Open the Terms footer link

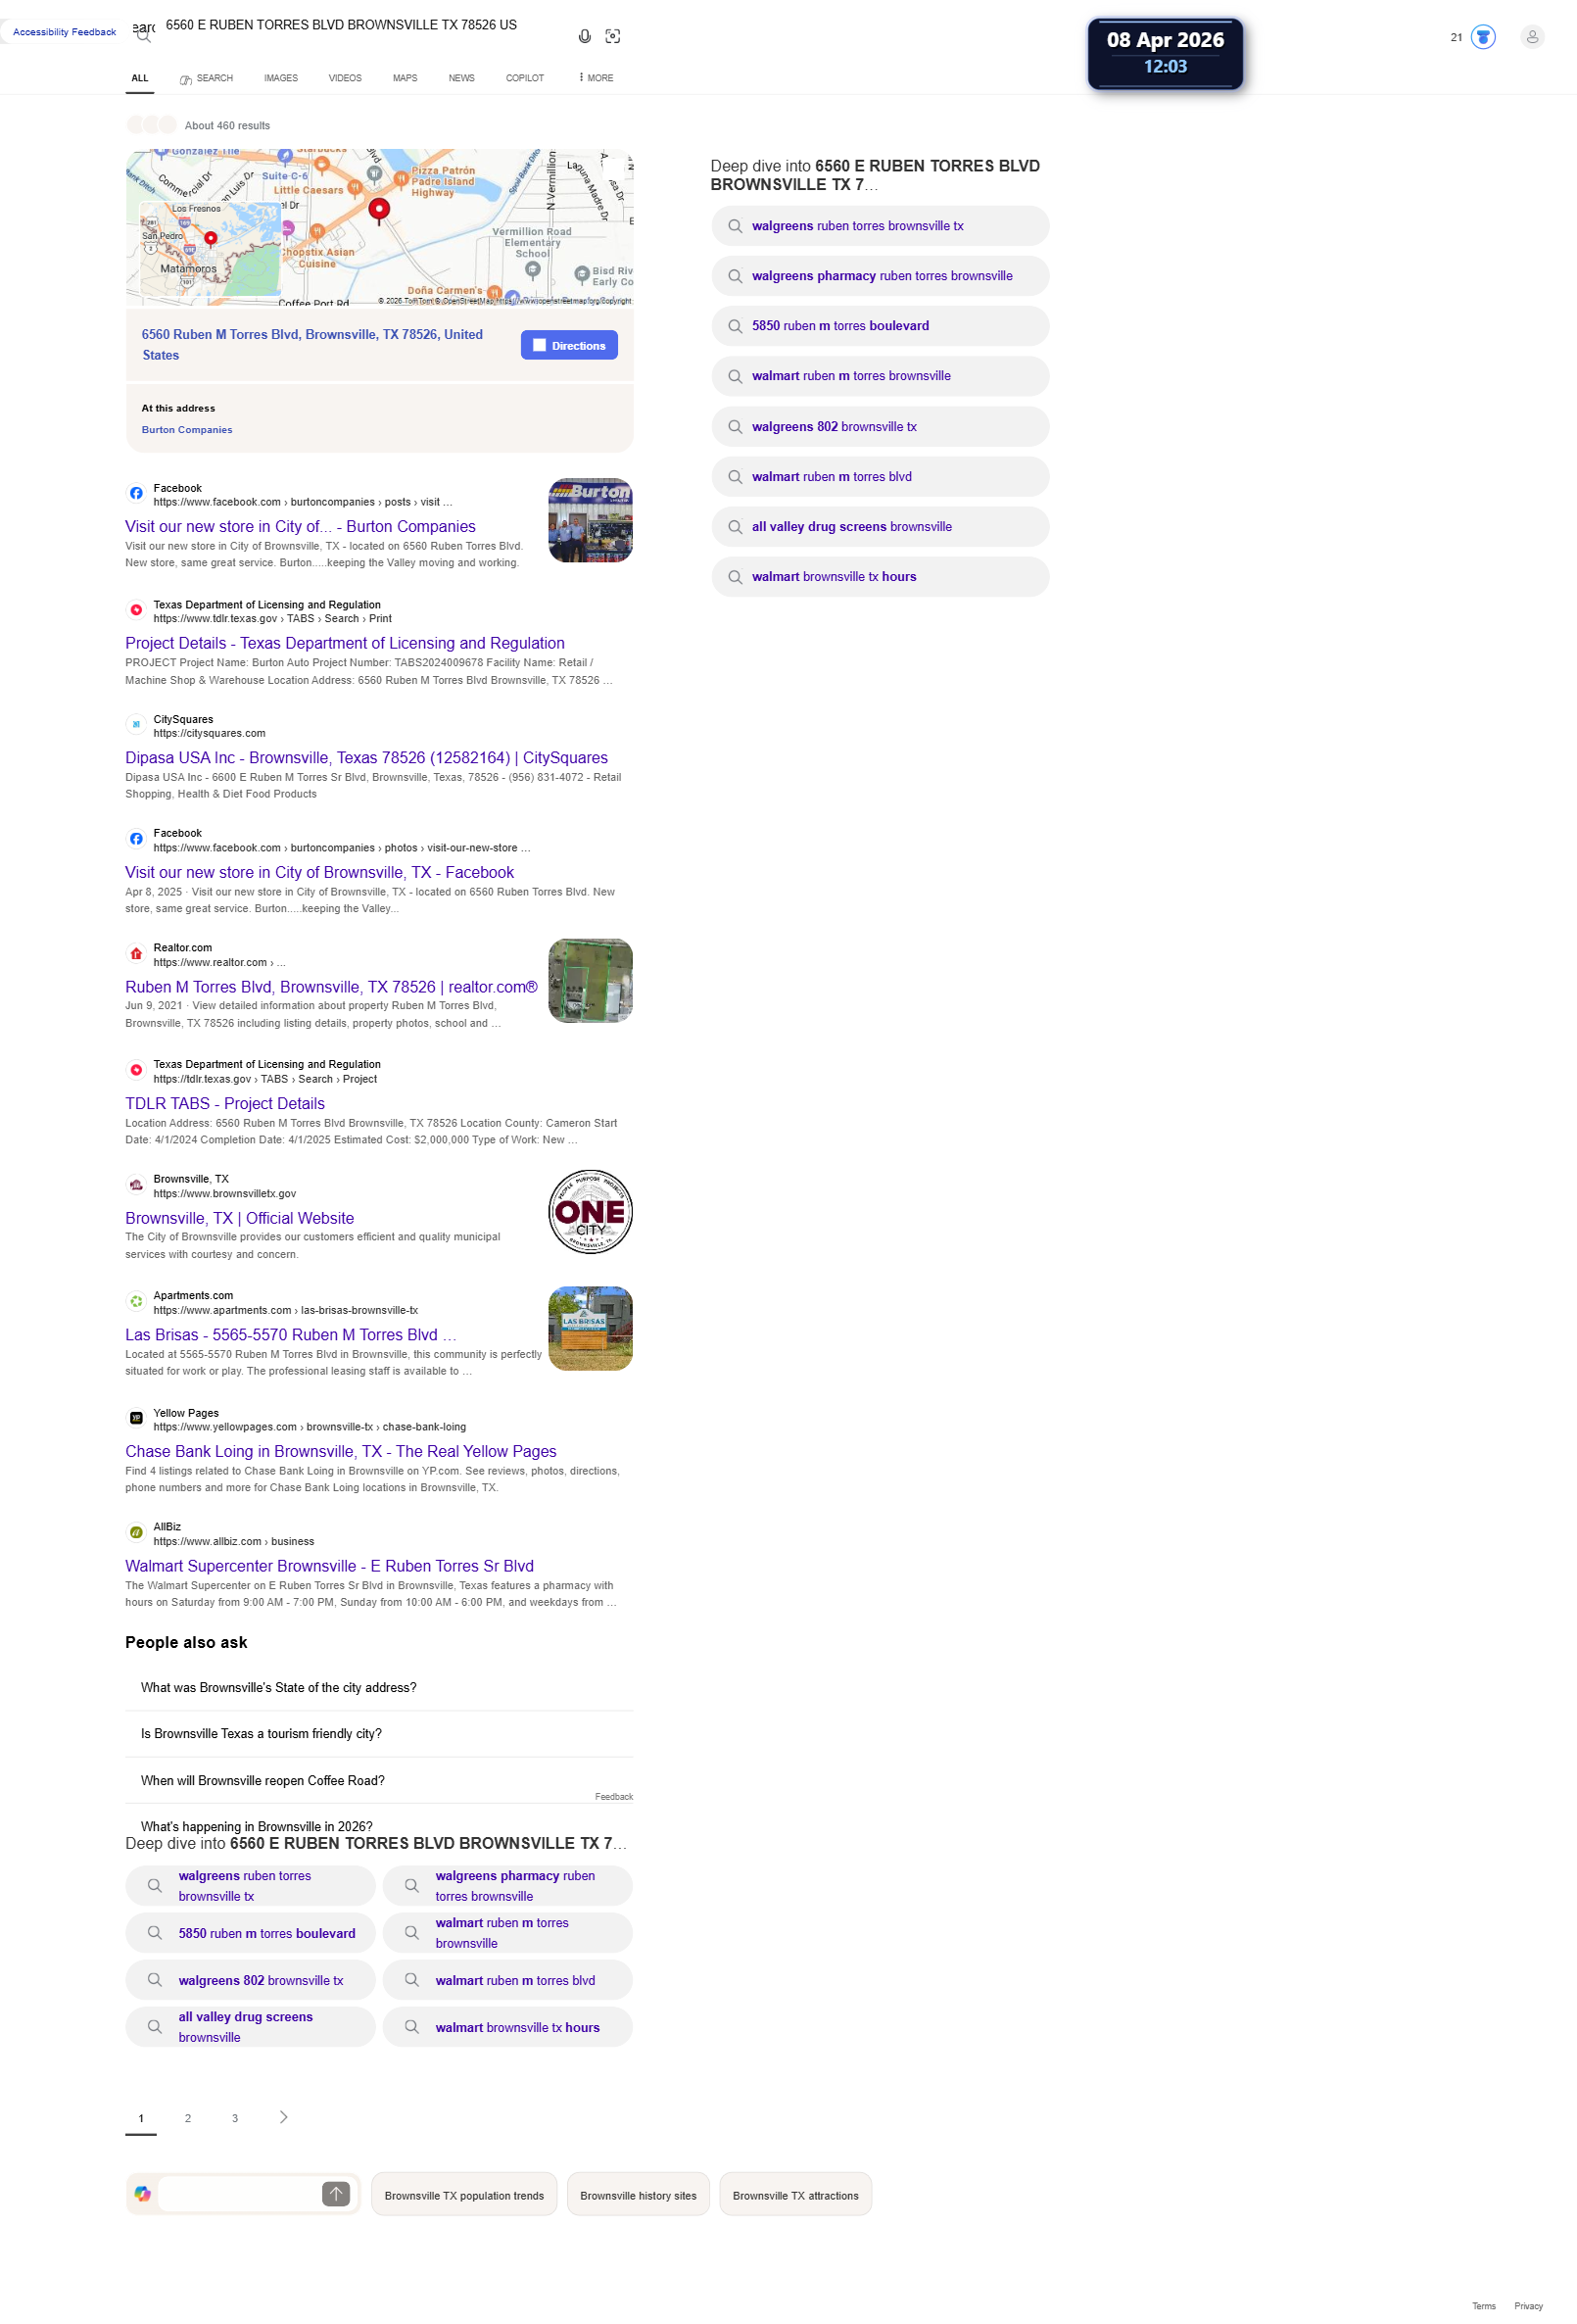pyautogui.click(x=1484, y=2306)
